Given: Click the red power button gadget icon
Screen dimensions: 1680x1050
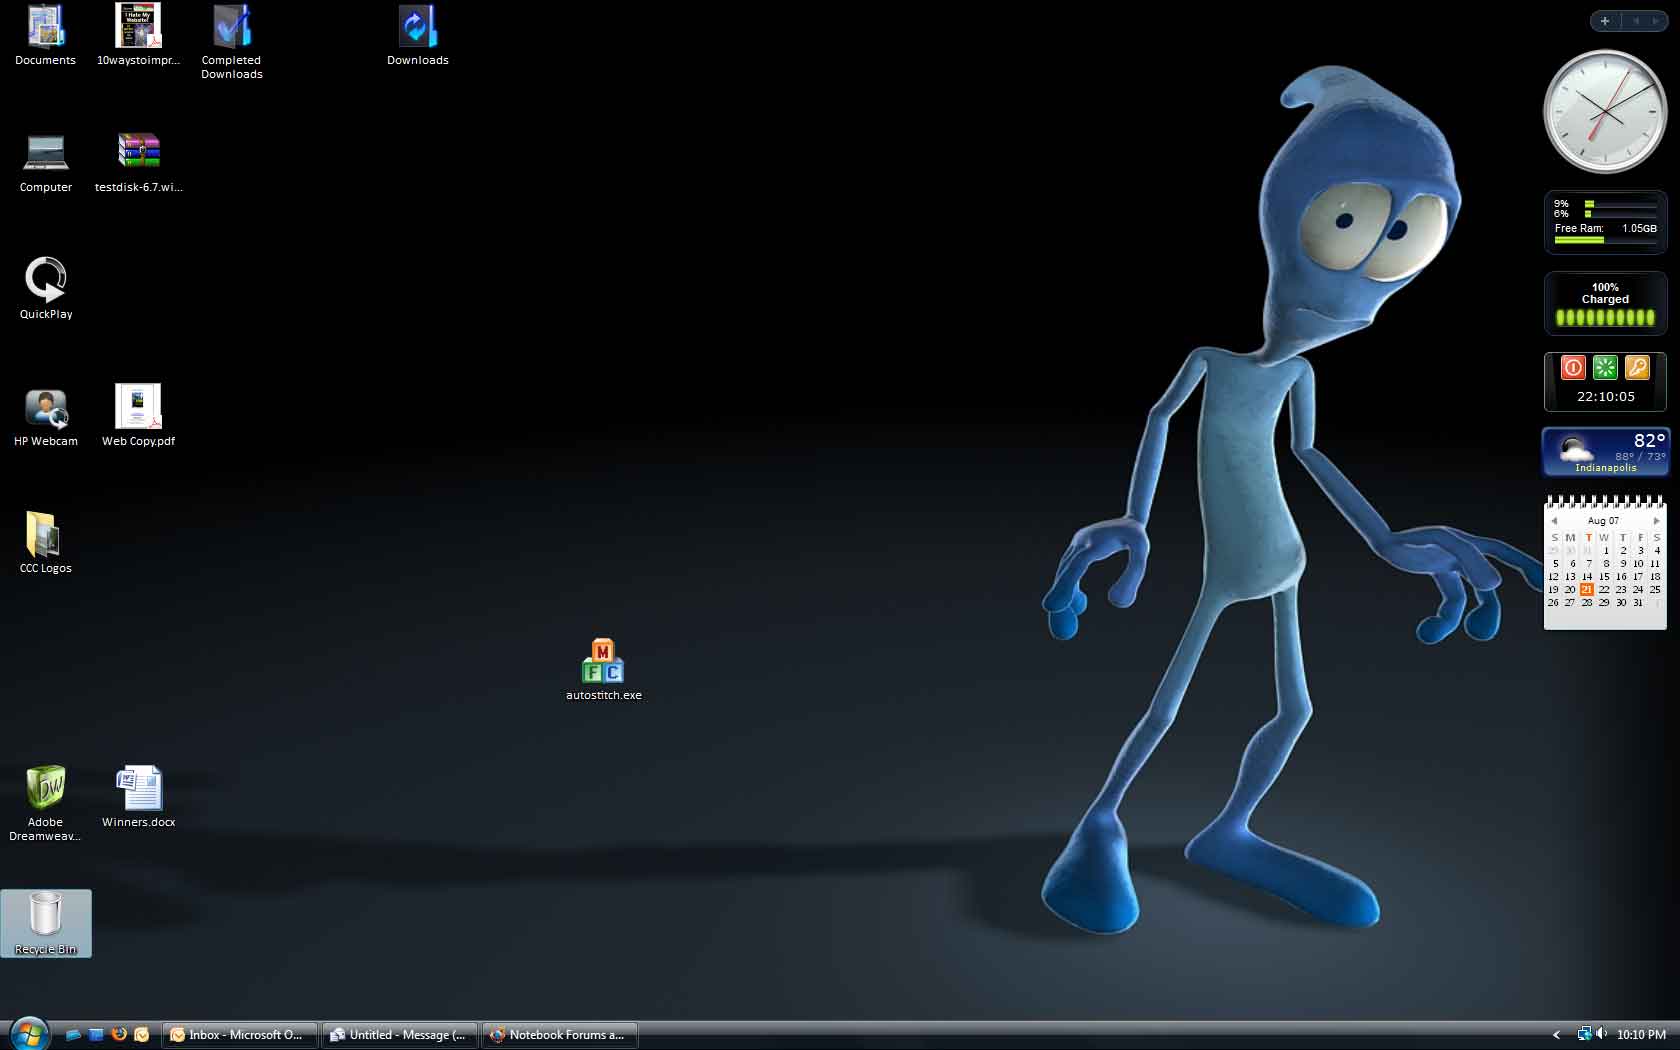Looking at the screenshot, I should 1573,368.
